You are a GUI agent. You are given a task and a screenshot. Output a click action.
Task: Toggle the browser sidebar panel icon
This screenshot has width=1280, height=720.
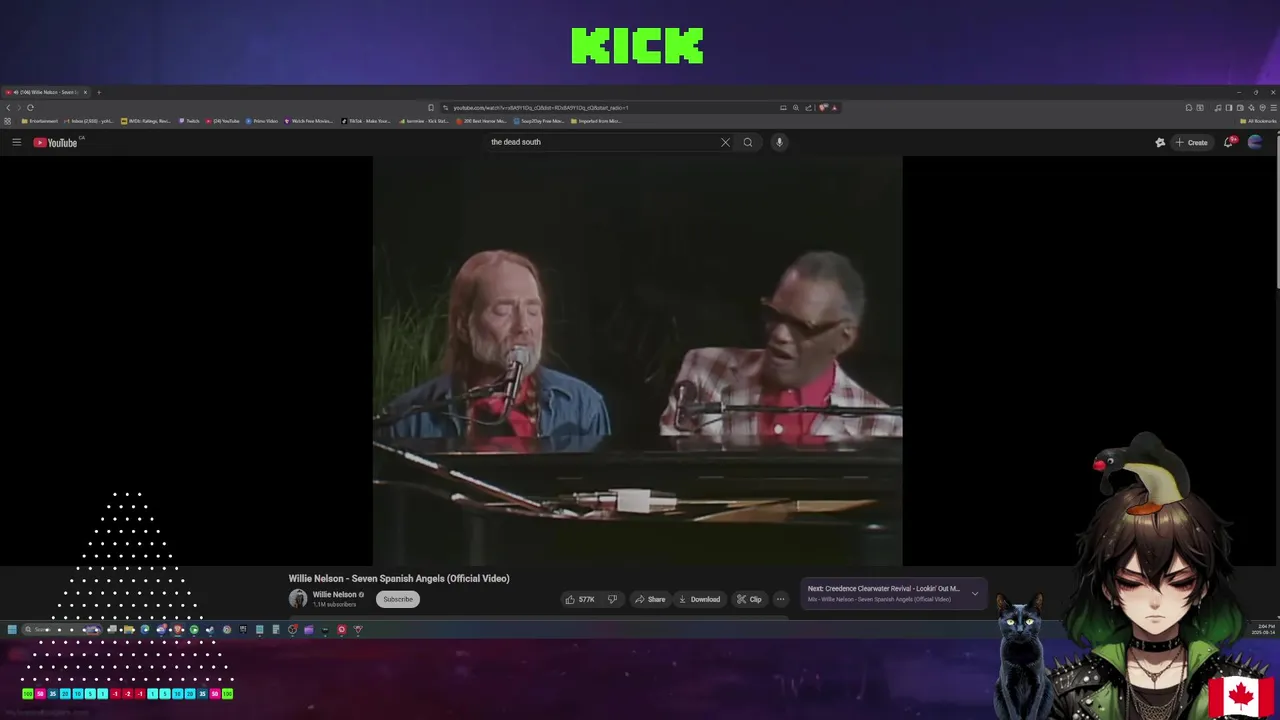(x=1229, y=107)
